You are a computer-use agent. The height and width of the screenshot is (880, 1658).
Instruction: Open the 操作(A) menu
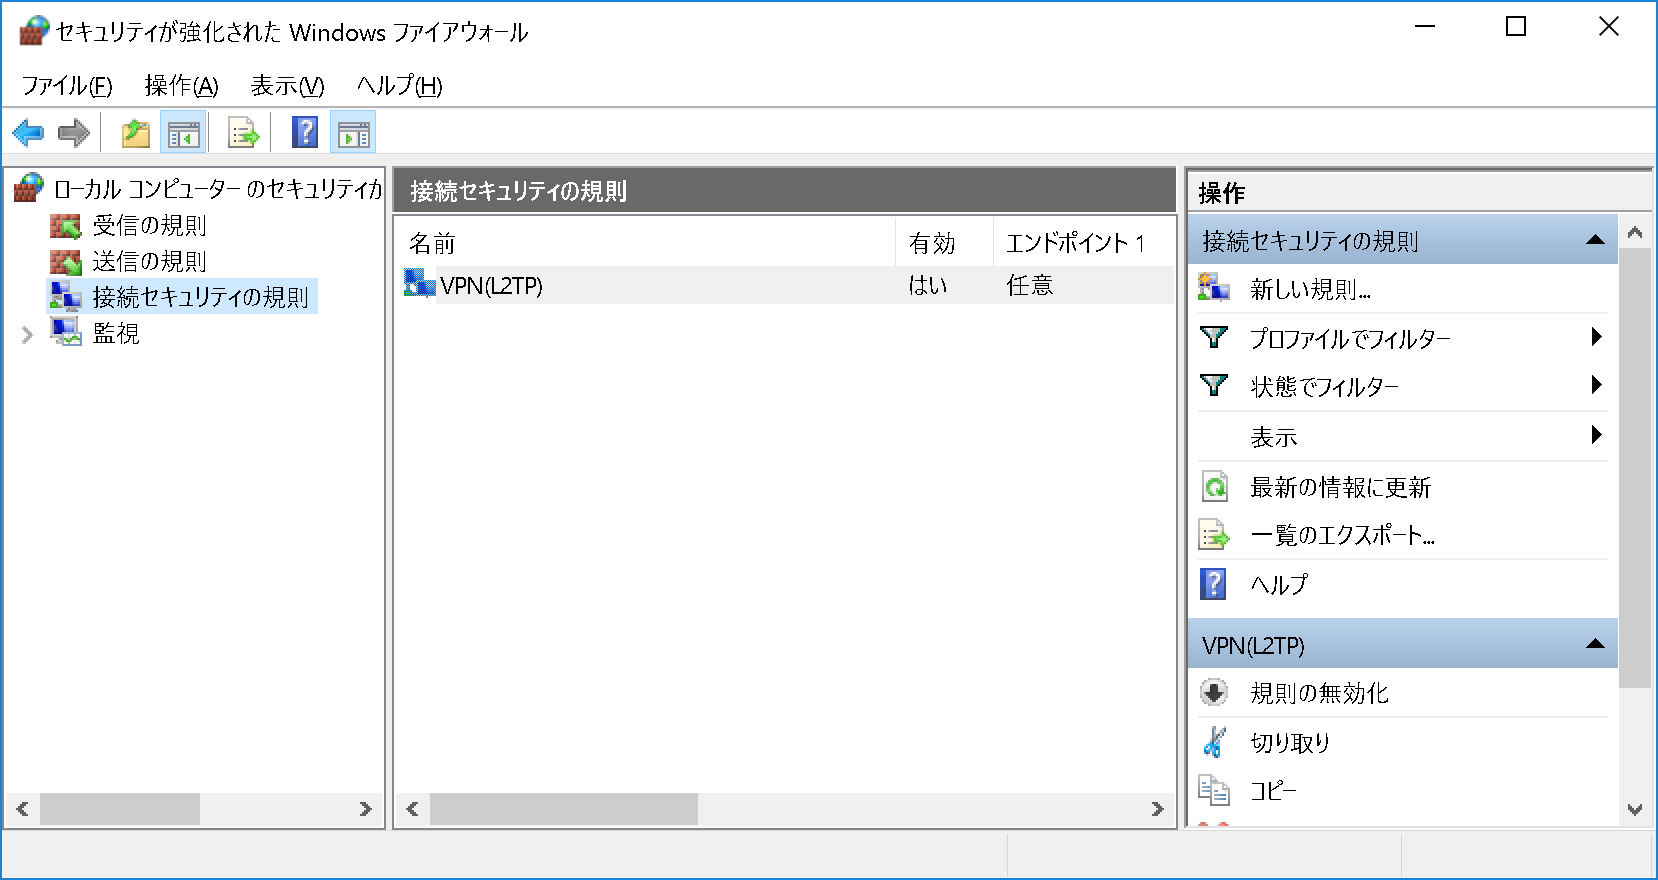[x=181, y=86]
